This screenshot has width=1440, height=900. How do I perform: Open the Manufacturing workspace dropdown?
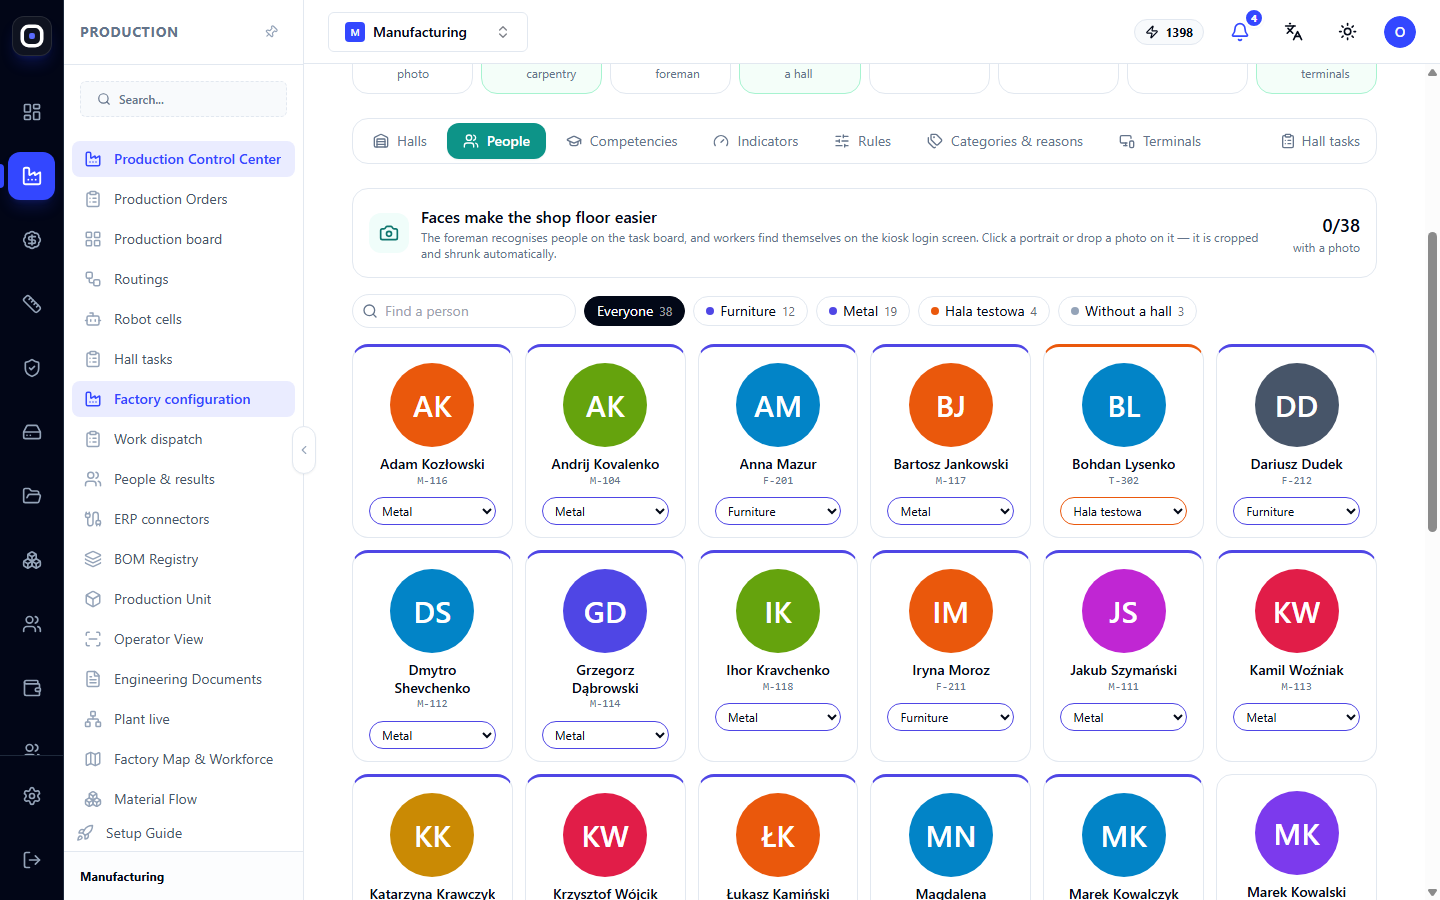pos(428,32)
